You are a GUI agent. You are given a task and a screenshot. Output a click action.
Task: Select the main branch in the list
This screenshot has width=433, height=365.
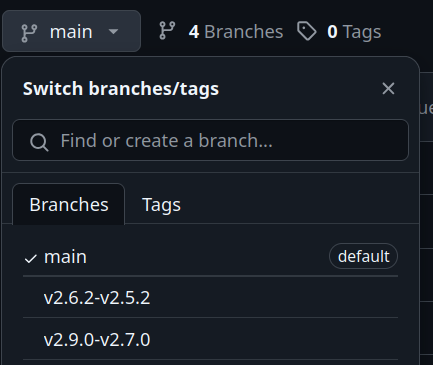click(210, 257)
